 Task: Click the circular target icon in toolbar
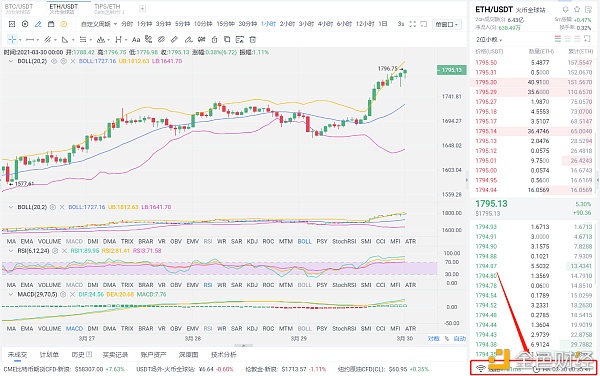(25, 24)
